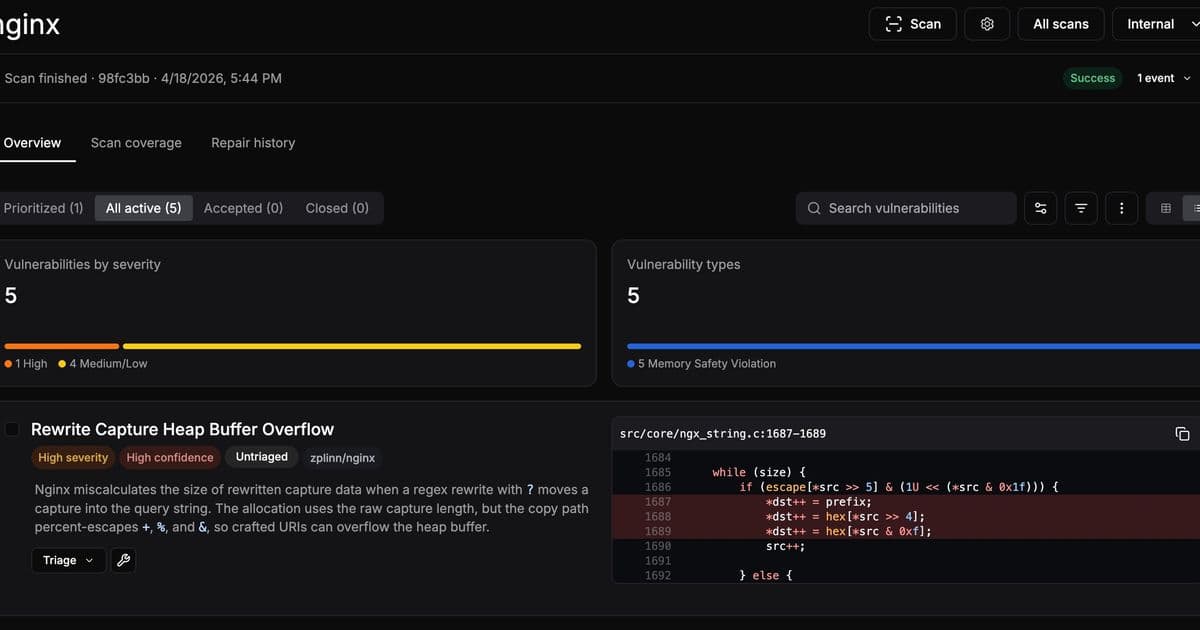Image resolution: width=1200 pixels, height=630 pixels.
Task: Focus the Search vulnerabilities field
Action: pyautogui.click(x=906, y=208)
